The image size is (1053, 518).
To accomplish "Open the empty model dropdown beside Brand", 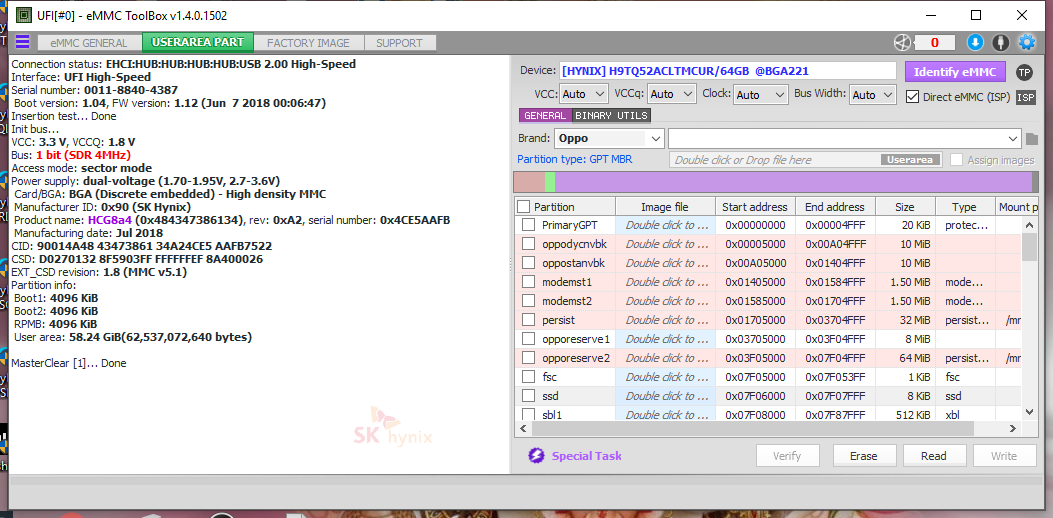I will click(x=845, y=138).
